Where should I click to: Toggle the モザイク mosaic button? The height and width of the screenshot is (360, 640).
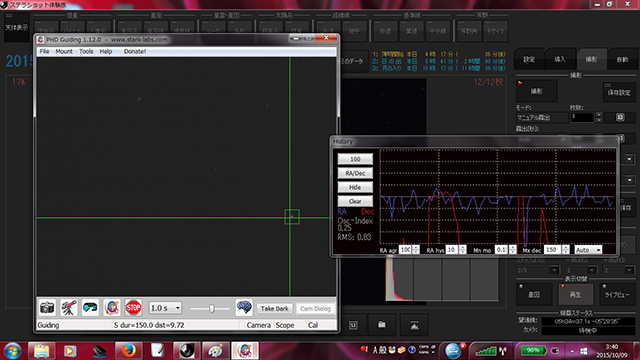click(x=496, y=31)
